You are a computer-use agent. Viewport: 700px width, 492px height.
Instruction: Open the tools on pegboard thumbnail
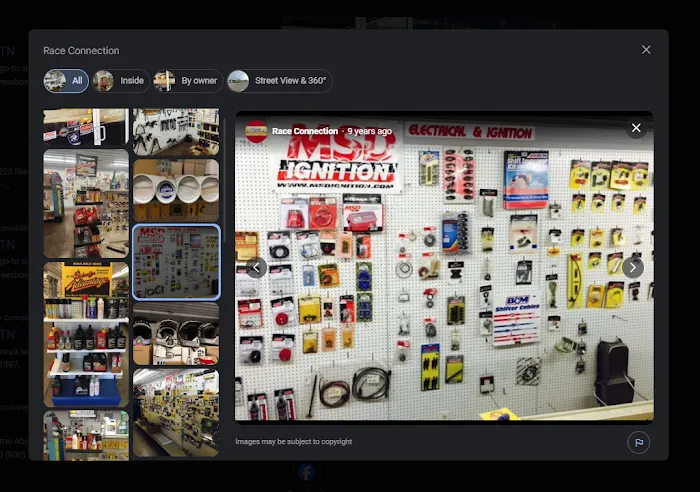tap(176, 132)
